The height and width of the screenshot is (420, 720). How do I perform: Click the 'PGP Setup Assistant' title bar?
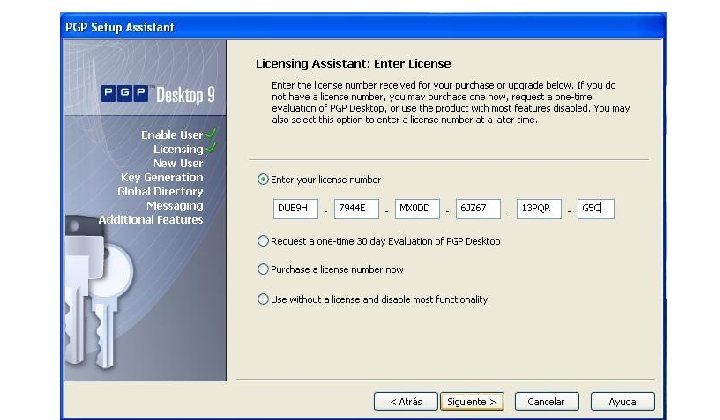(x=363, y=27)
